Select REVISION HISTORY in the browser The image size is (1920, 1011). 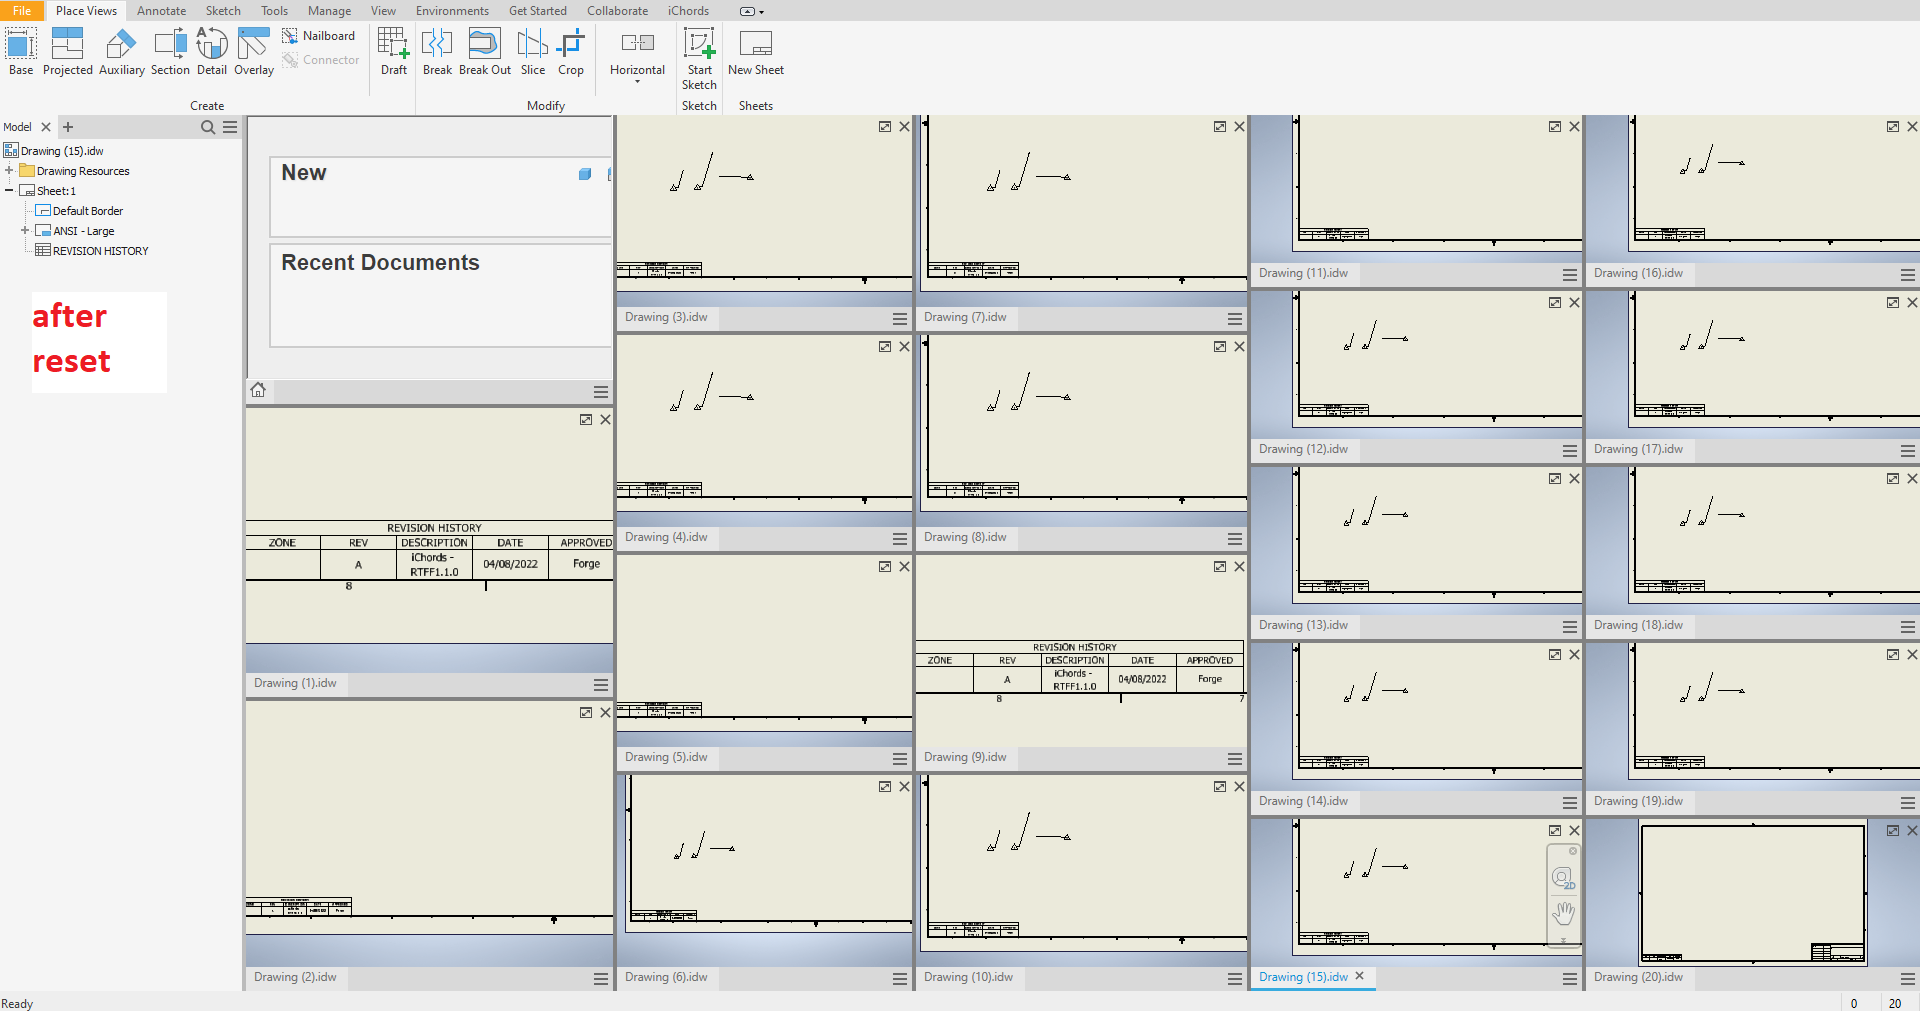(100, 251)
